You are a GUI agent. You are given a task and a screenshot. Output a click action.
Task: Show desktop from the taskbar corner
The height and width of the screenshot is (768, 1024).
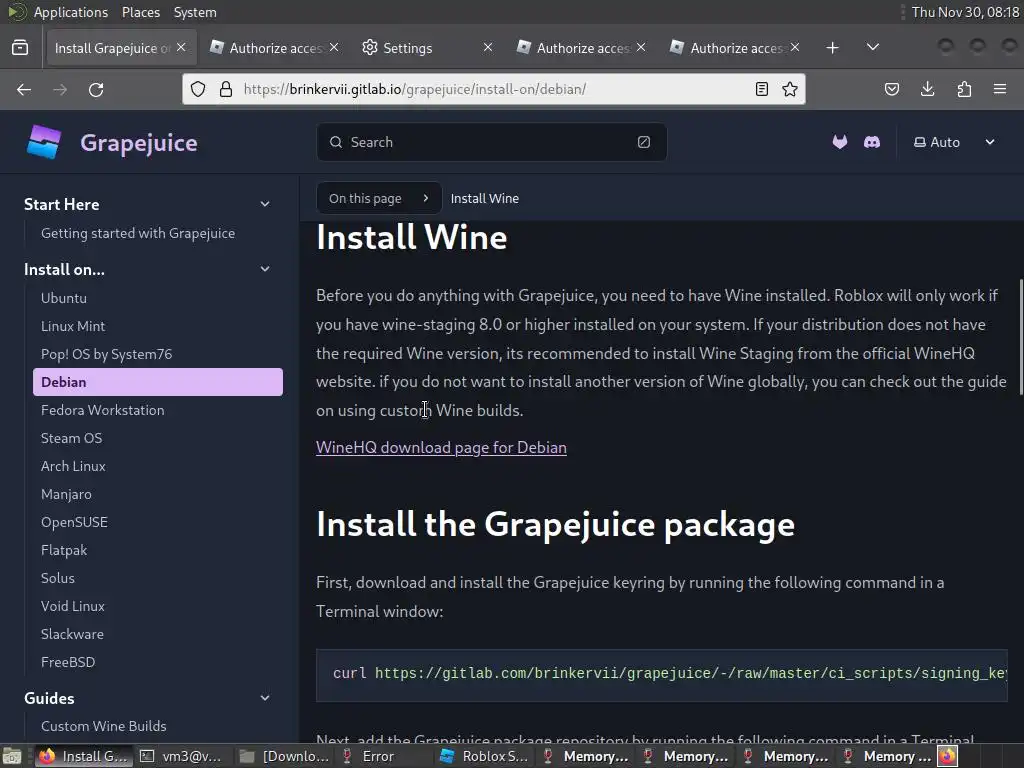pos(12,756)
